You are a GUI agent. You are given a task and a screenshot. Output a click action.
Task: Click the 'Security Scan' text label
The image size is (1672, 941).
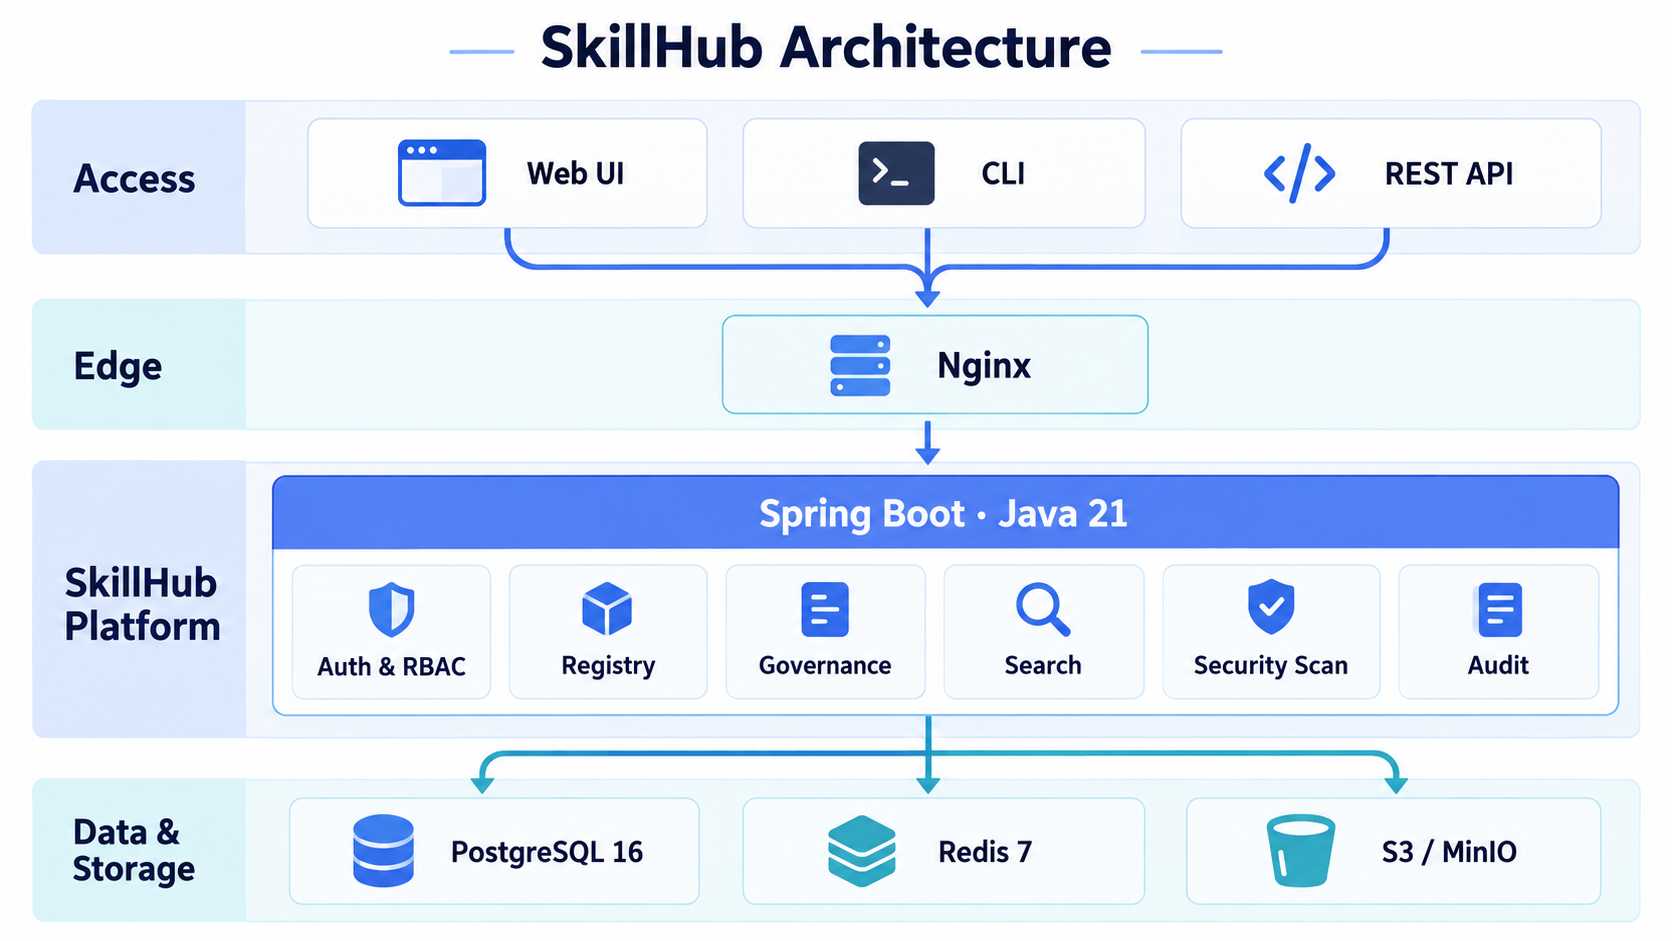[x=1271, y=667]
